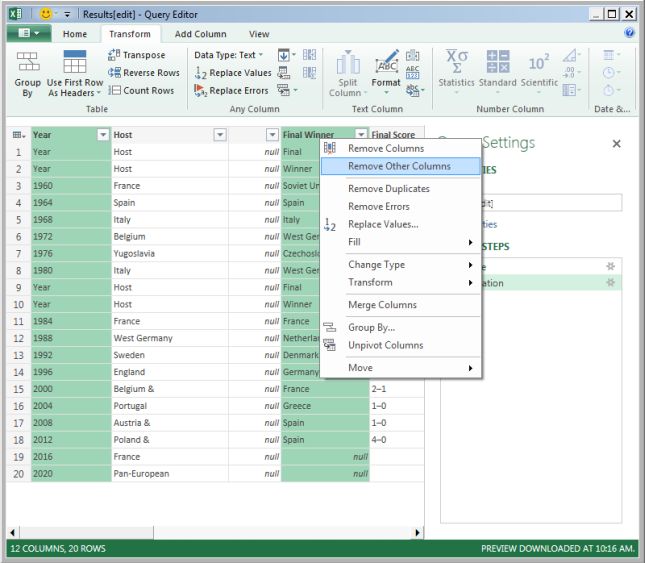Viewport: 645px width, 563px height.
Task: Open the Host column filter dropdown
Action: [220, 135]
